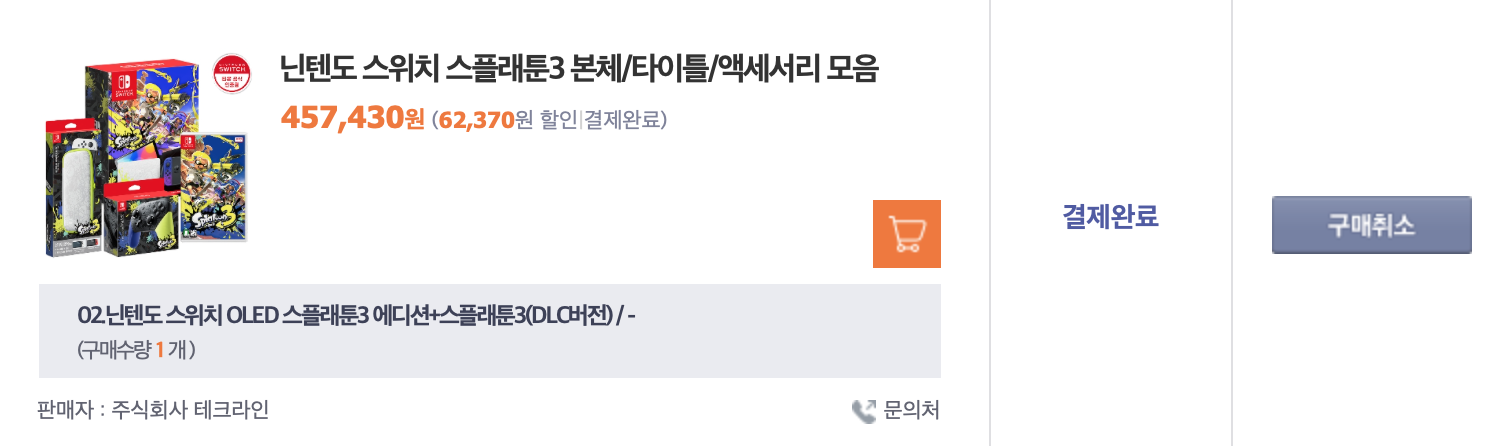Click the Pro Controller box in product image
The width and height of the screenshot is (1510, 446).
coord(140,220)
